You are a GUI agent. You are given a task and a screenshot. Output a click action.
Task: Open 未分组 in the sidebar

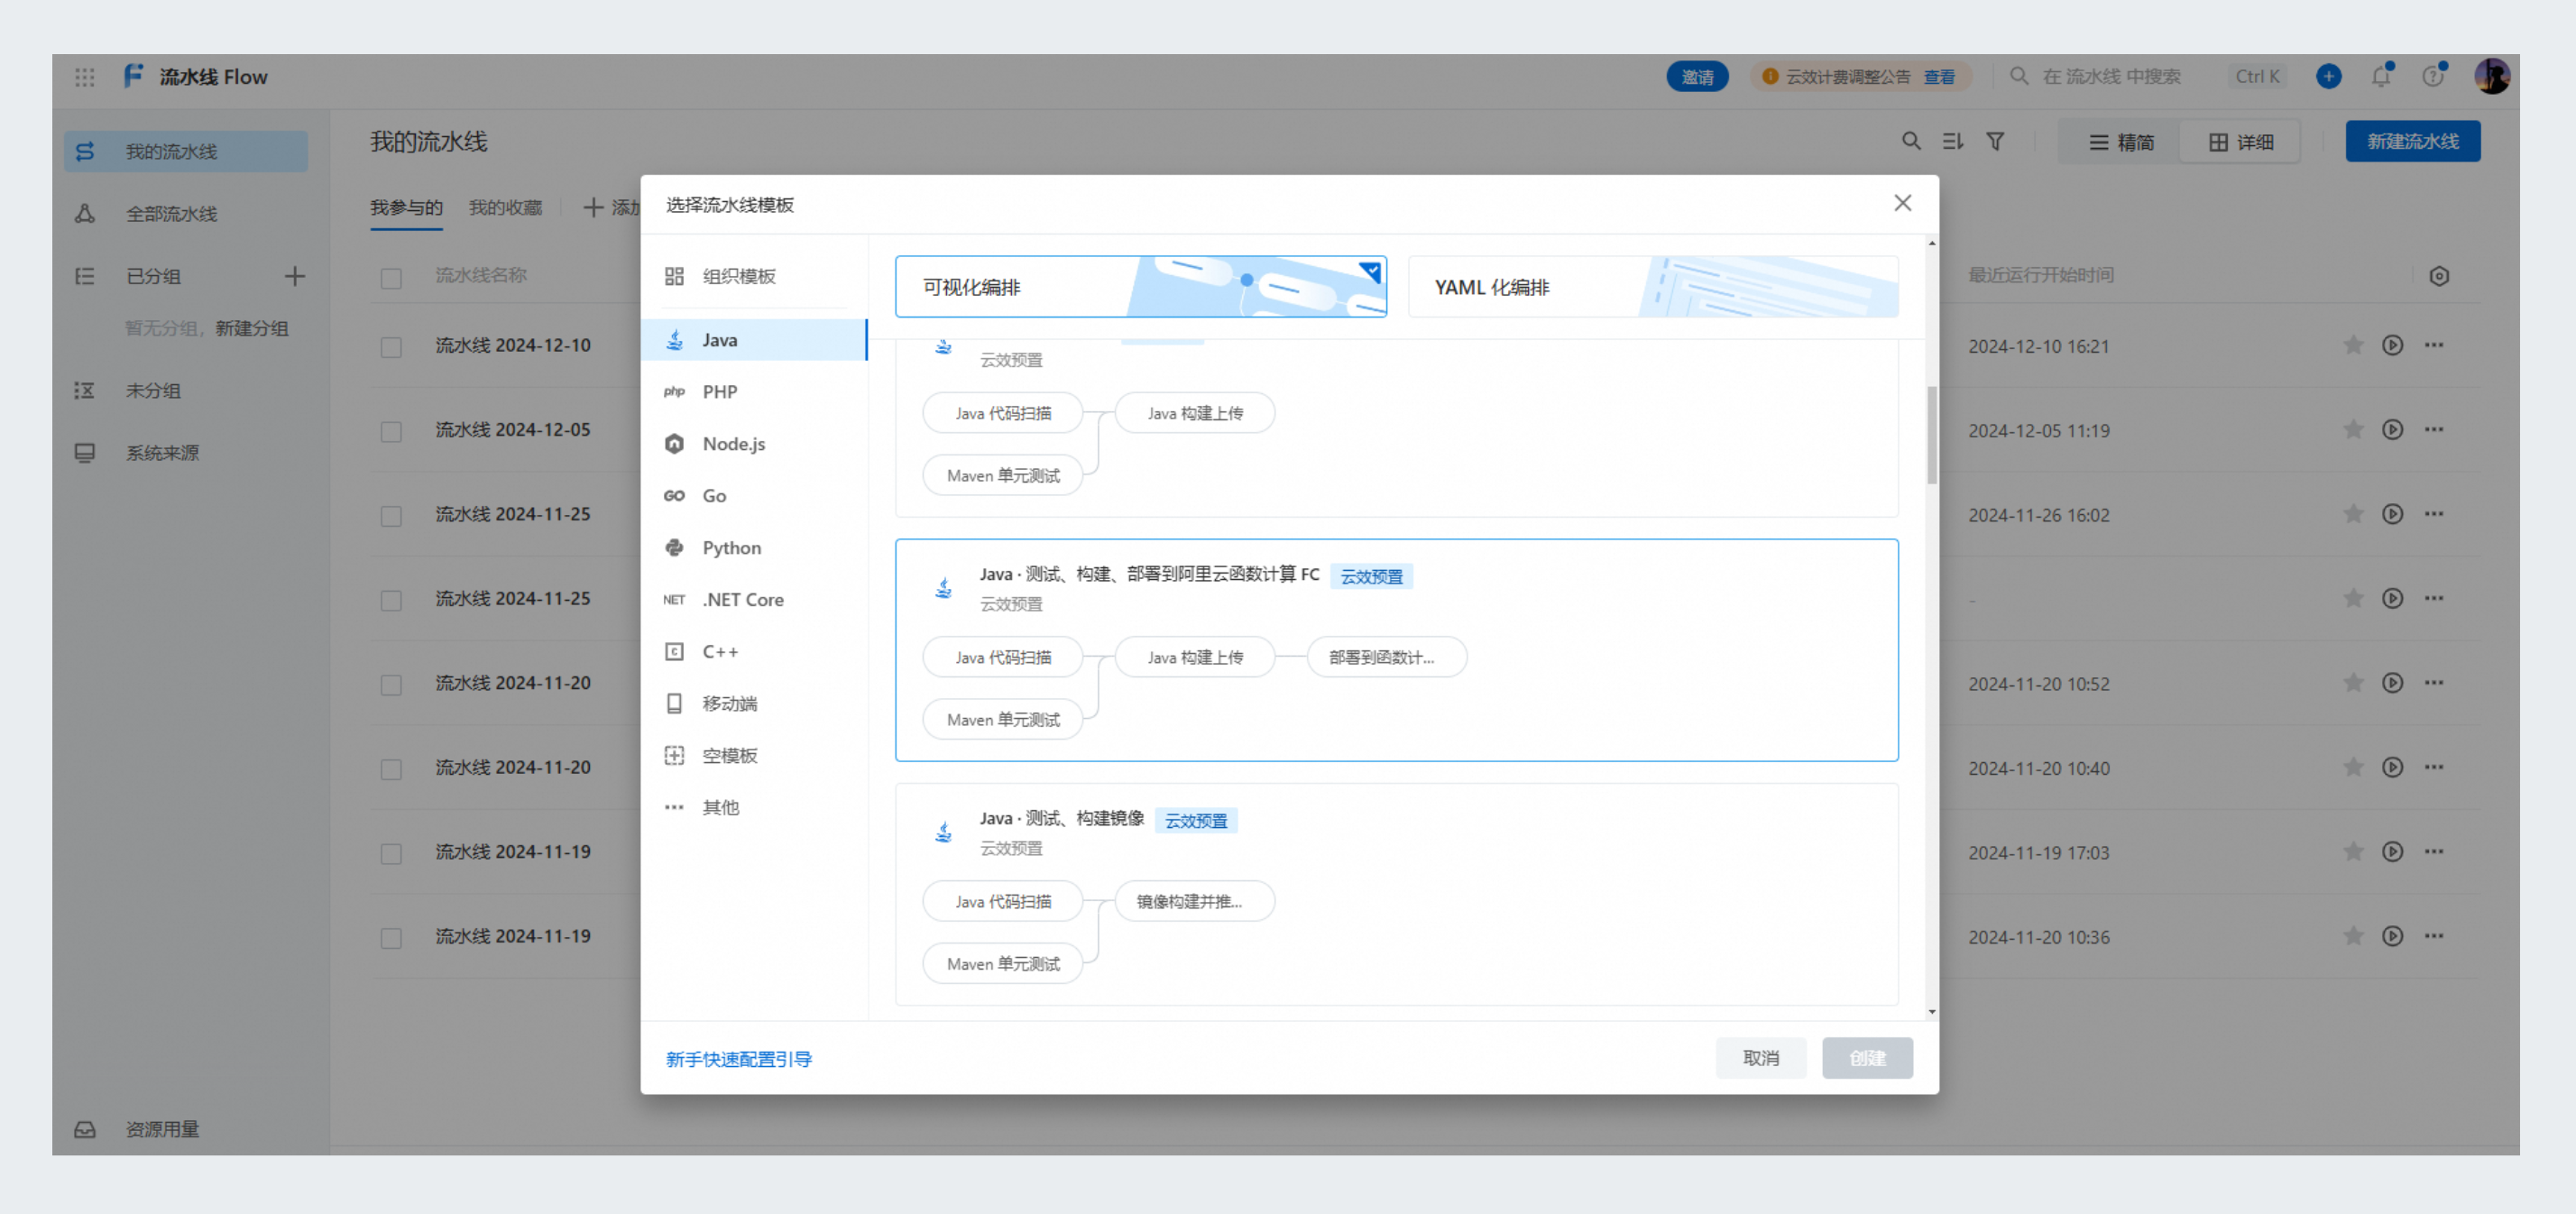click(186, 390)
